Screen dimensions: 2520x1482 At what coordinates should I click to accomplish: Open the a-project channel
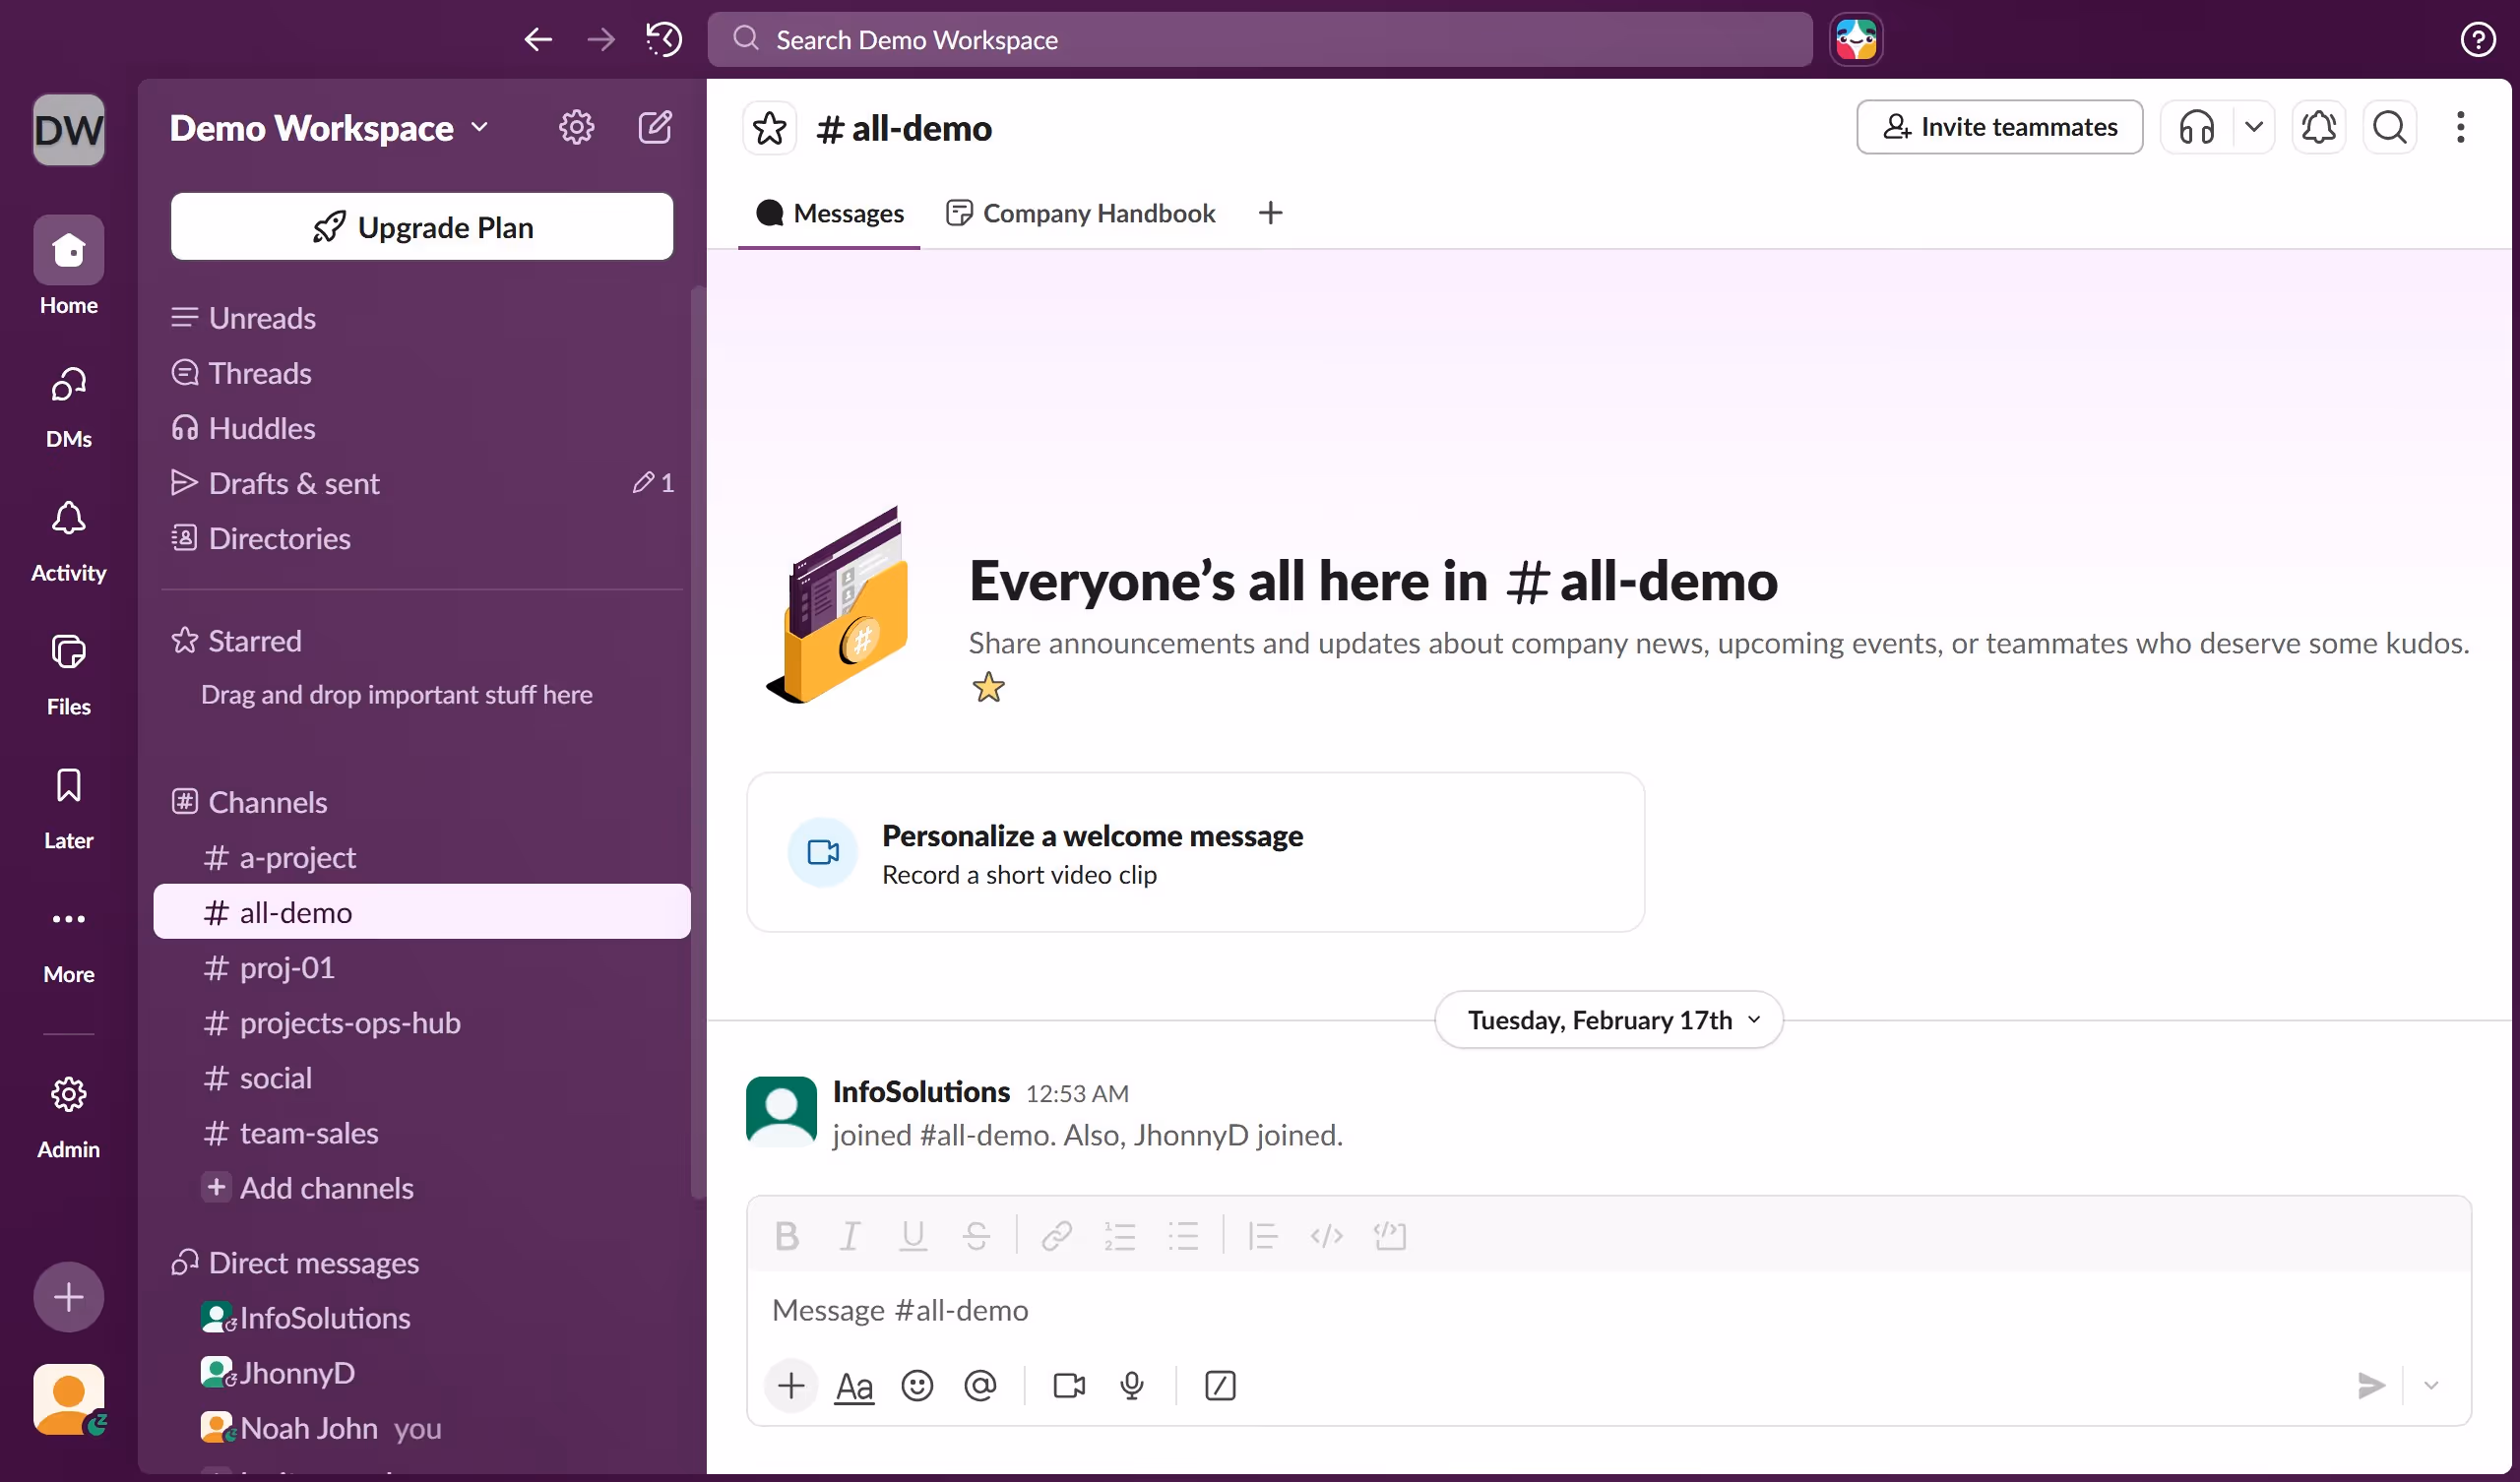421,857
